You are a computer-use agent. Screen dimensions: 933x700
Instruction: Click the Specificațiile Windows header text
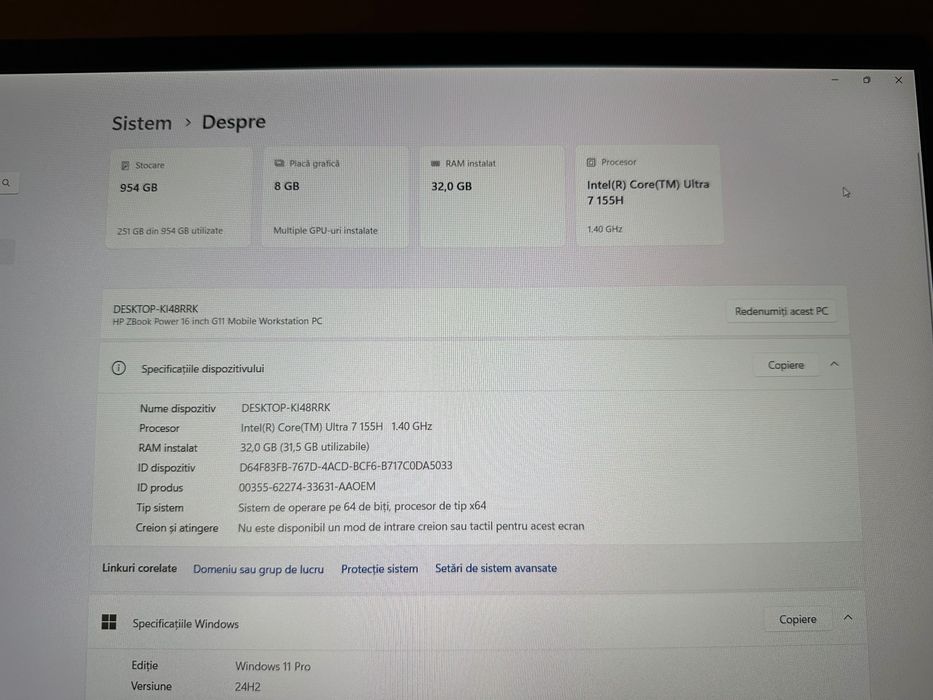pyautogui.click(x=186, y=623)
